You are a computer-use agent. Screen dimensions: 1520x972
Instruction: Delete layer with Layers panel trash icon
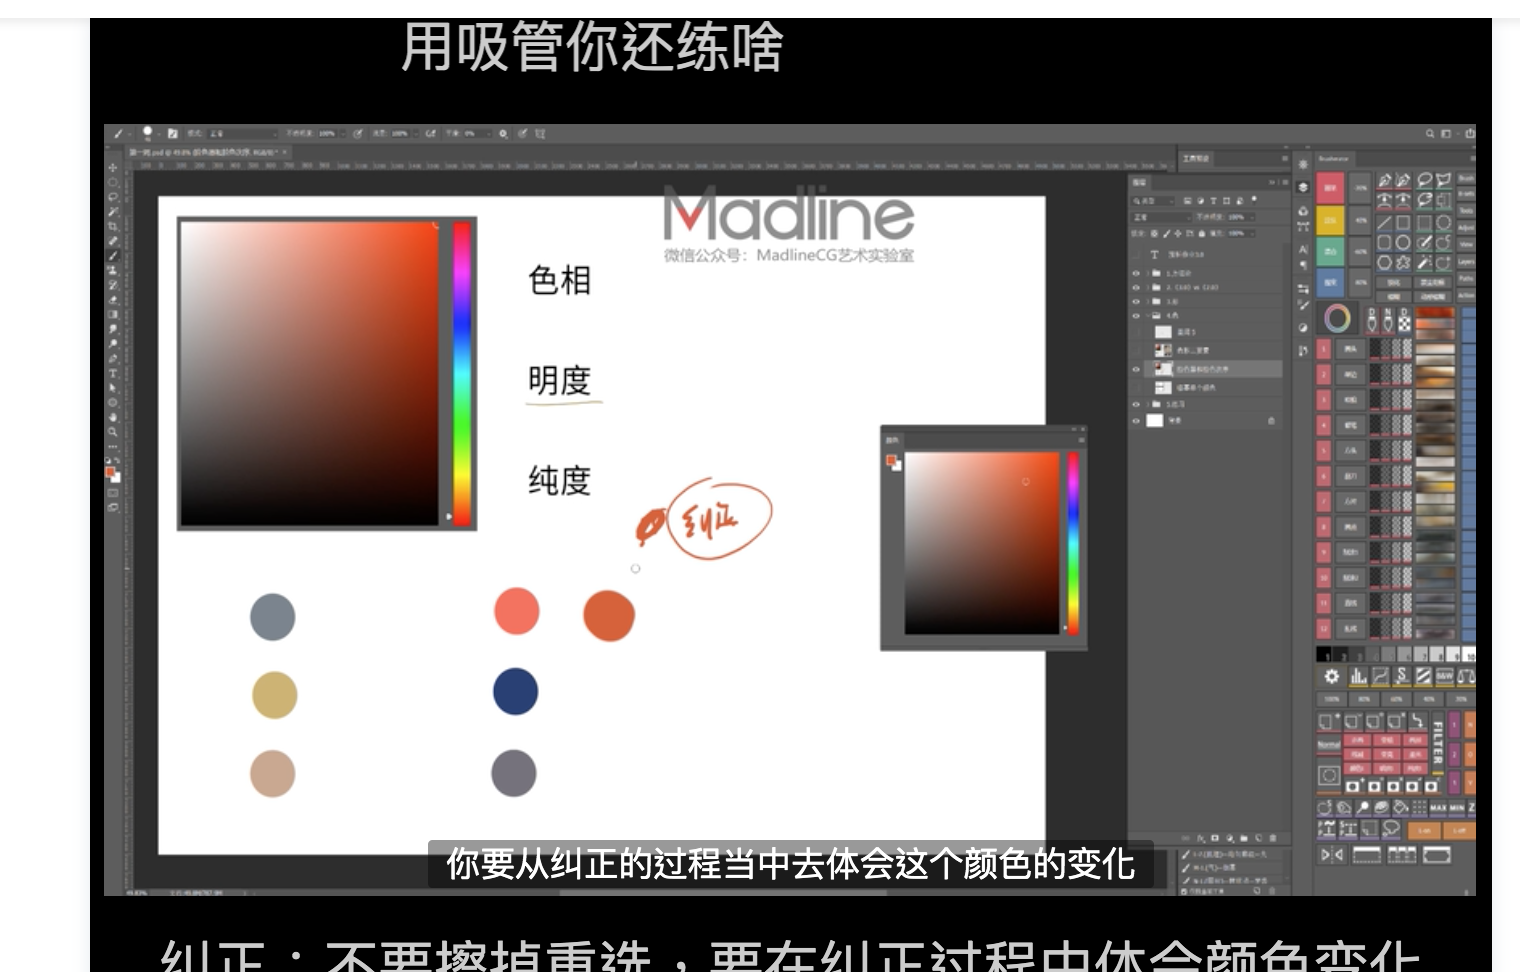[1273, 838]
